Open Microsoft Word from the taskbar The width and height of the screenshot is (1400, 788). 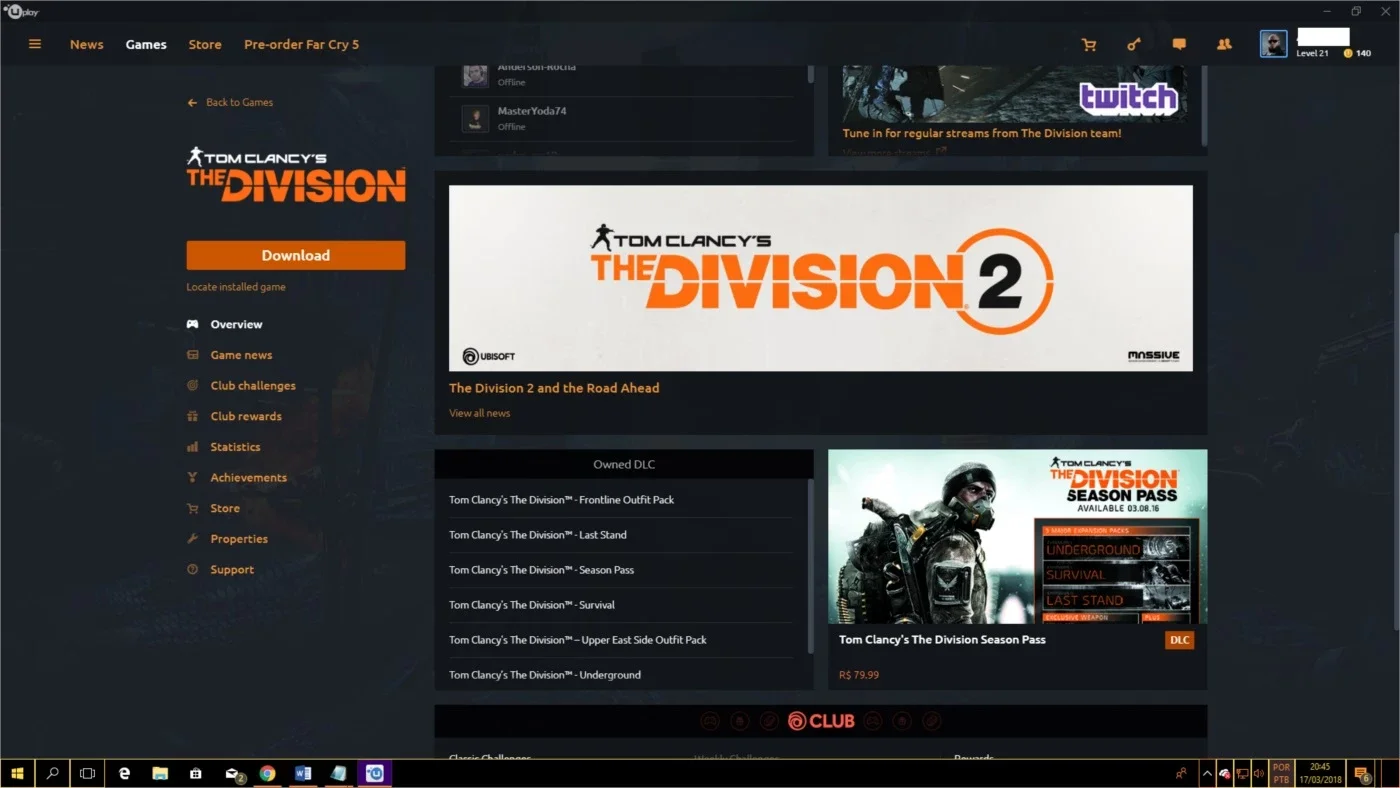click(x=303, y=773)
